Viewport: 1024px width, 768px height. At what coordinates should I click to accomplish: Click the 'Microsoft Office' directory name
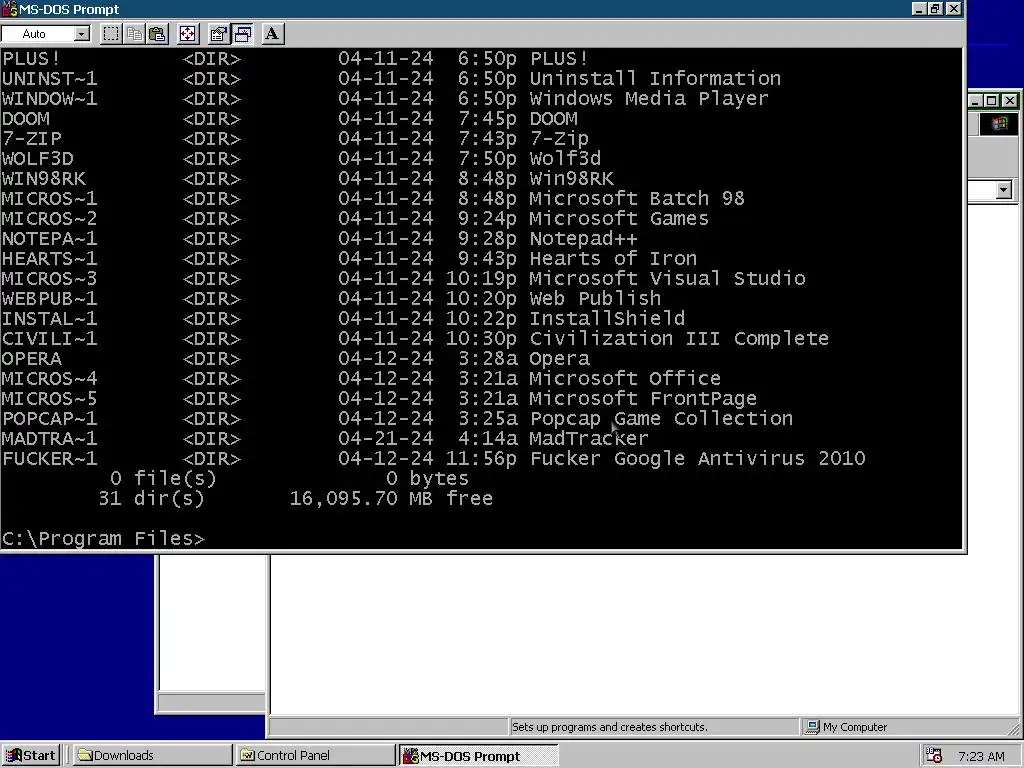tap(625, 378)
